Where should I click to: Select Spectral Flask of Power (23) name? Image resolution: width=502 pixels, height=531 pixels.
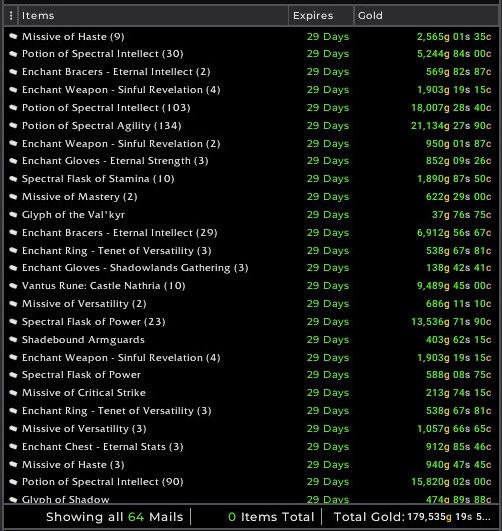click(94, 322)
